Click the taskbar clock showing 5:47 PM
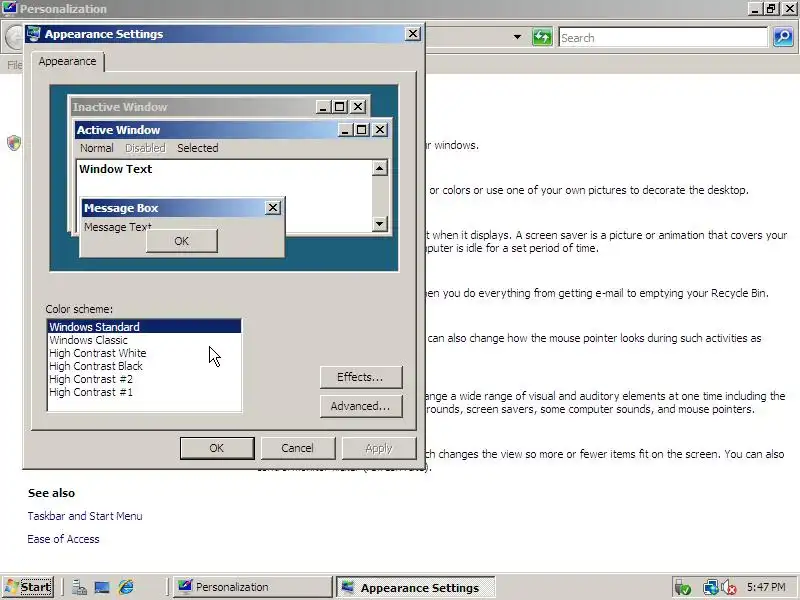Viewport: 800px width, 600px height. (766, 587)
